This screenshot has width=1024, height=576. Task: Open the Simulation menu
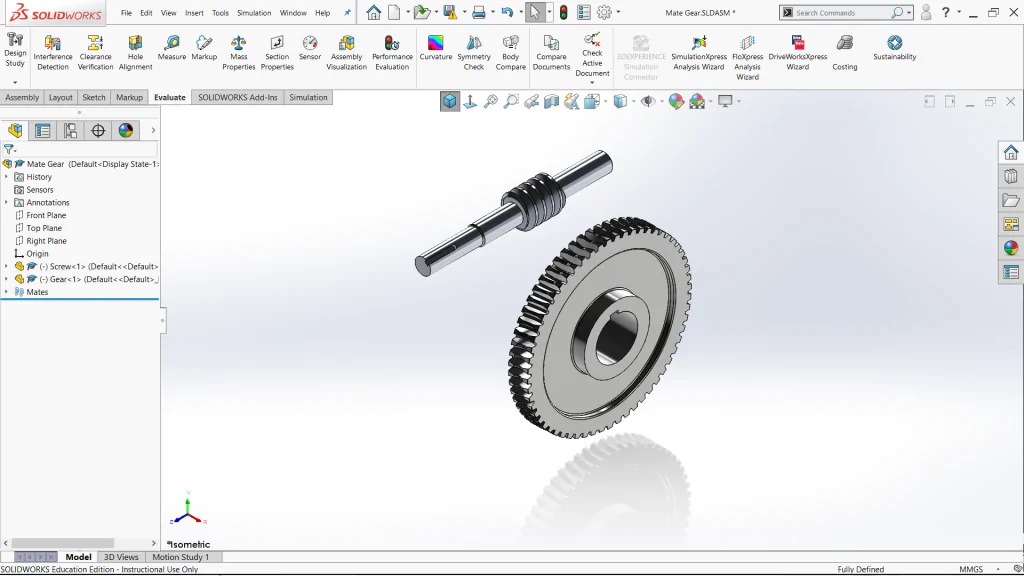click(254, 12)
